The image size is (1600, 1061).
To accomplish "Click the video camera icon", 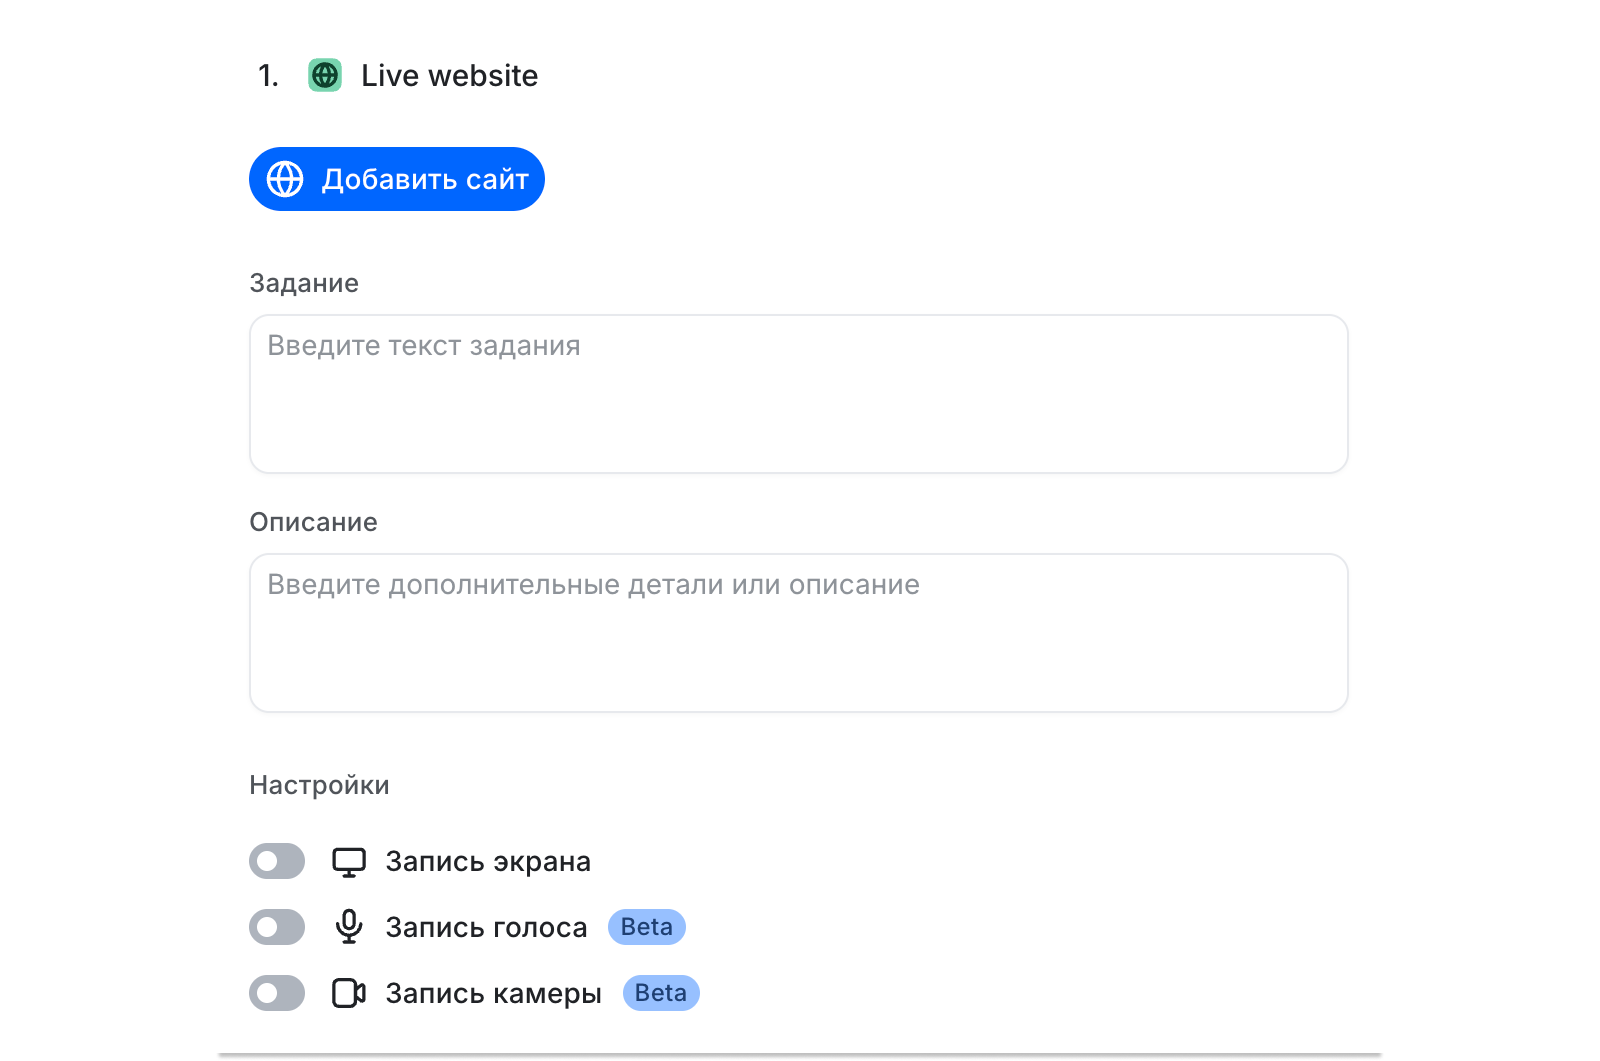I will tap(349, 993).
